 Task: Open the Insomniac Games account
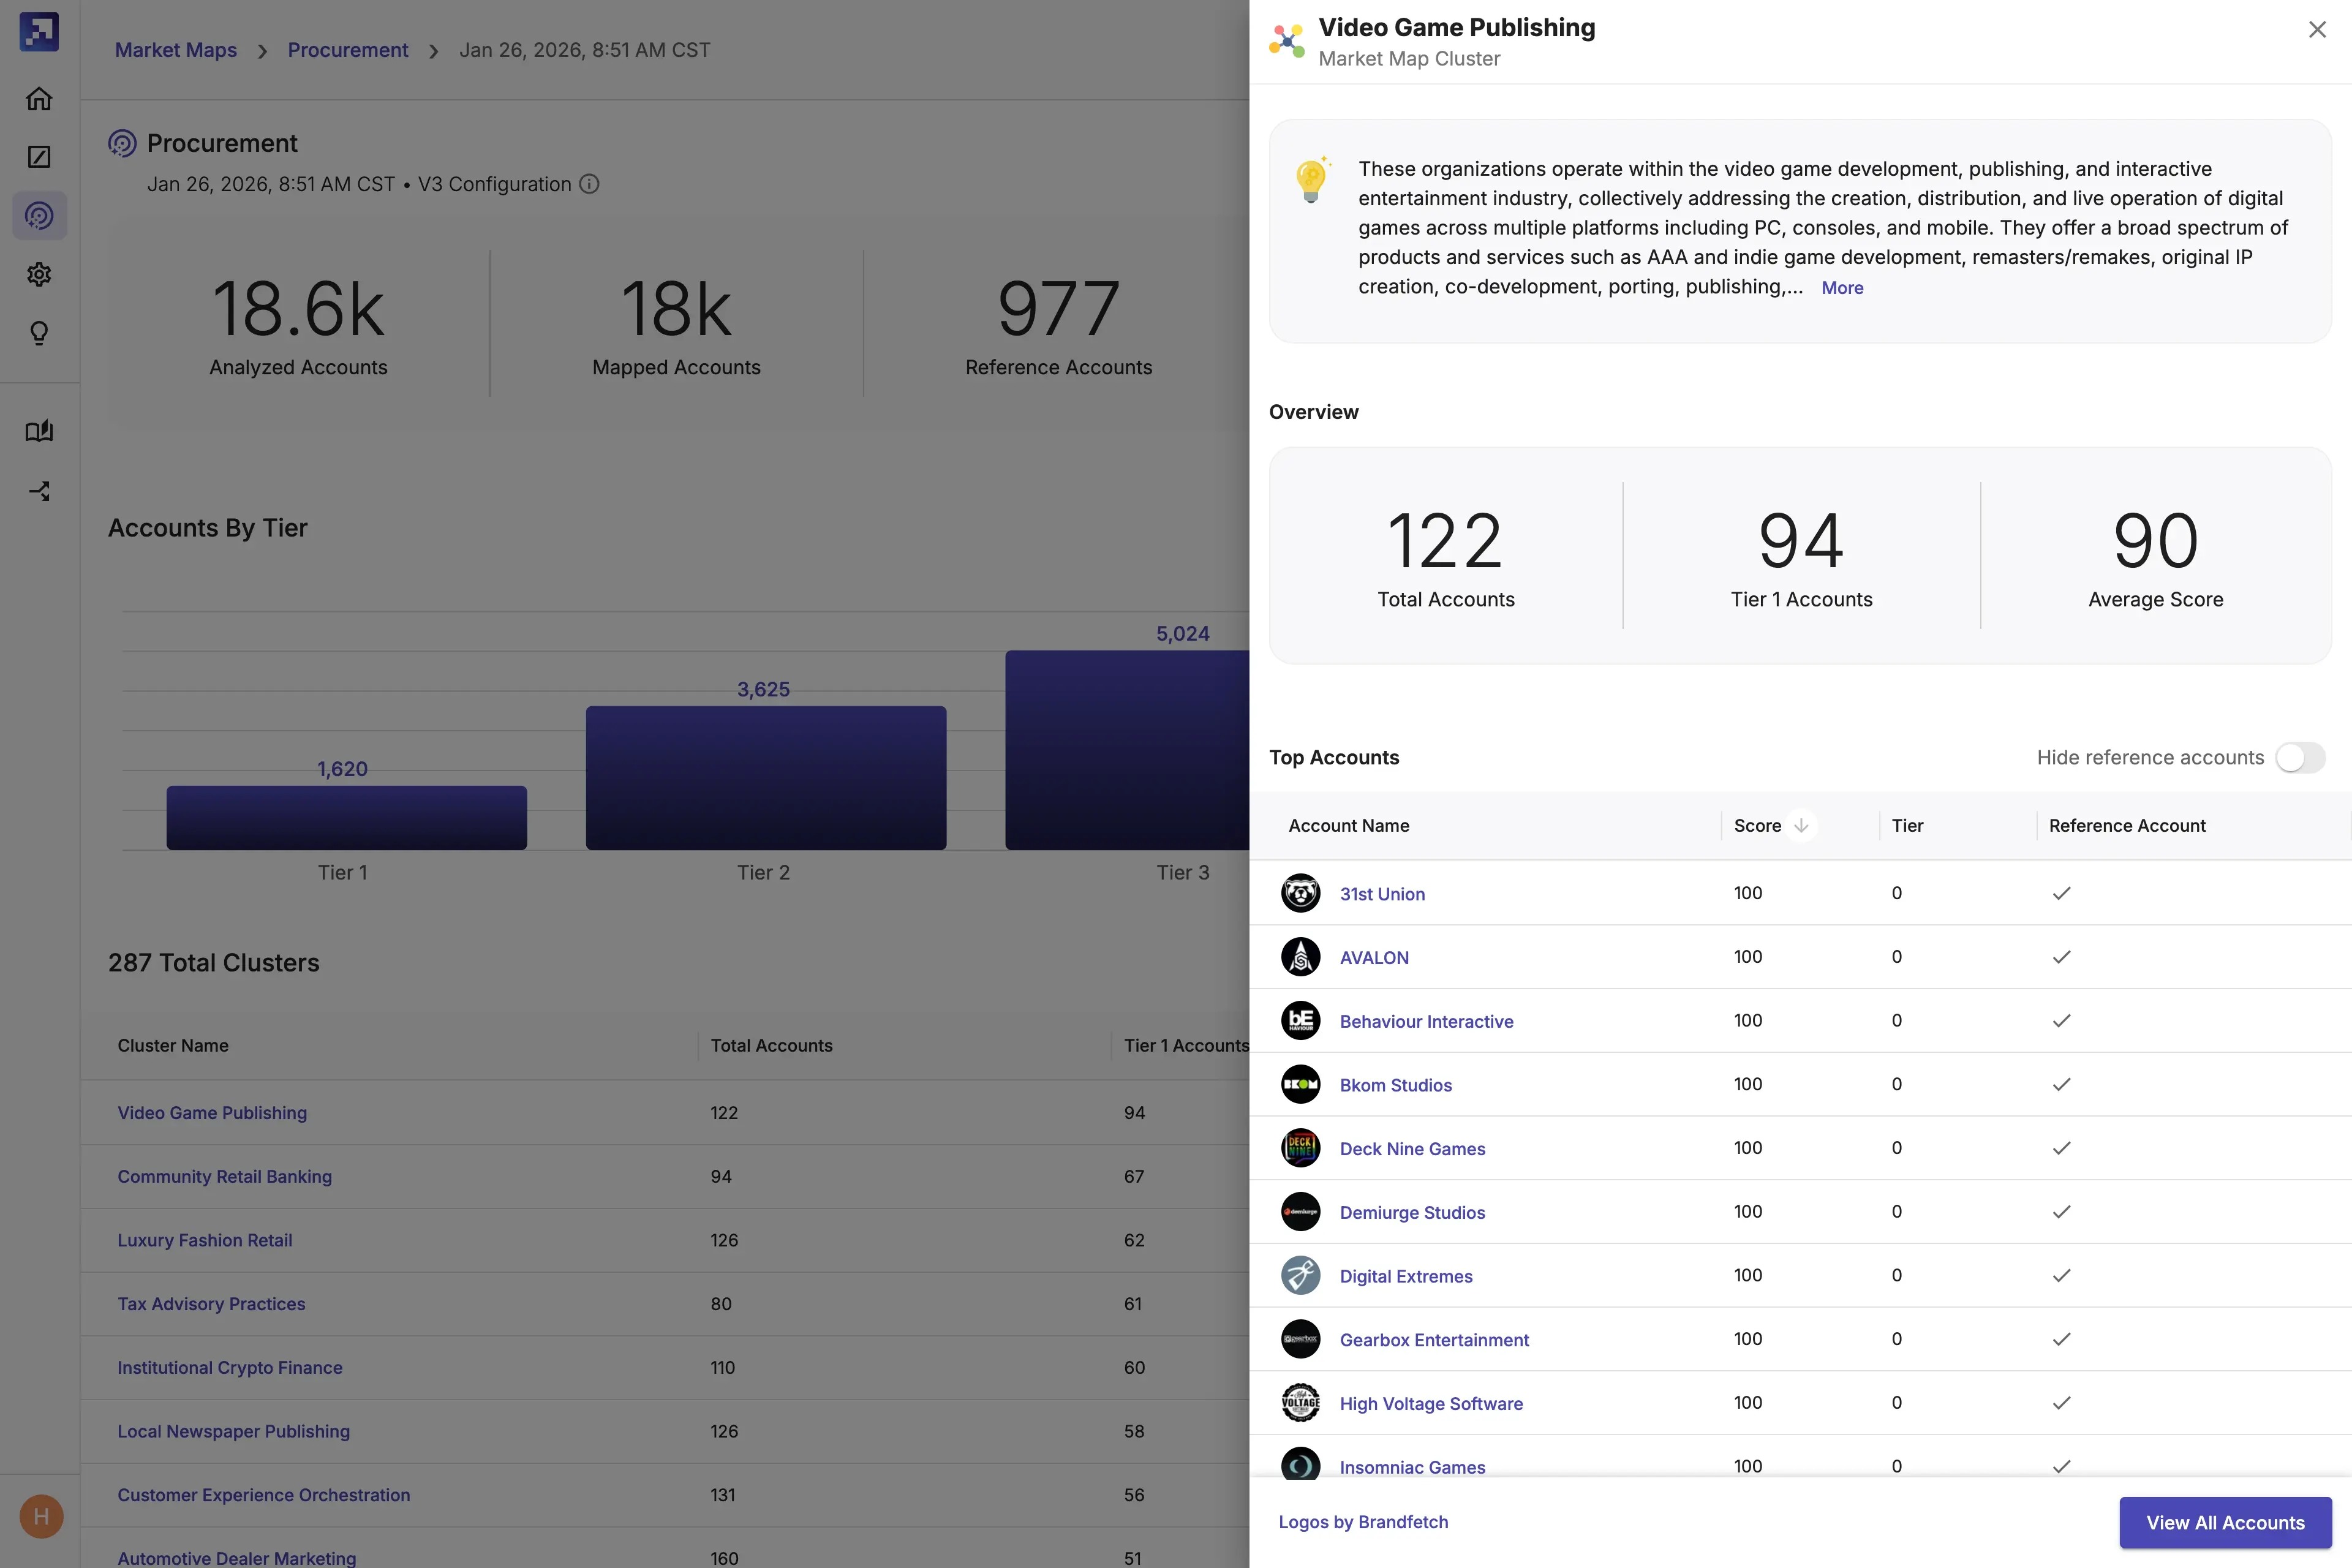click(1412, 1467)
